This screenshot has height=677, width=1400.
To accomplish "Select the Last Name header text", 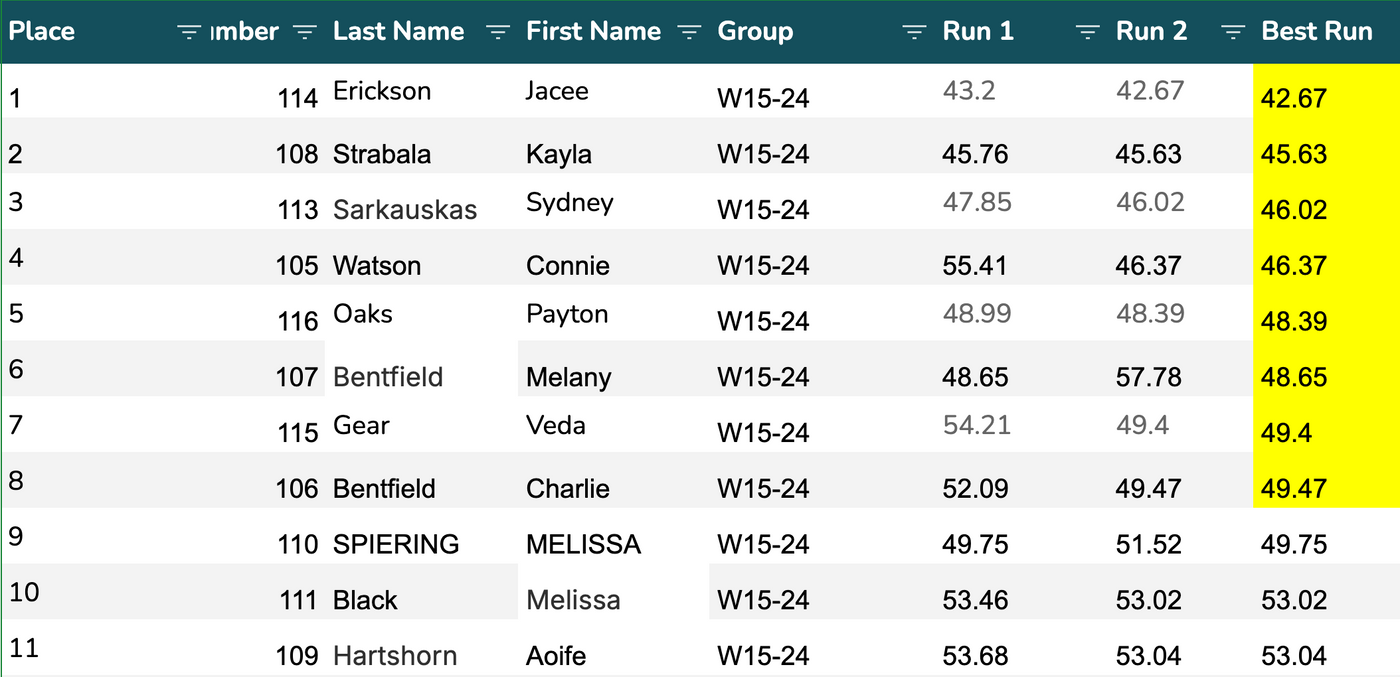I will pos(398,32).
